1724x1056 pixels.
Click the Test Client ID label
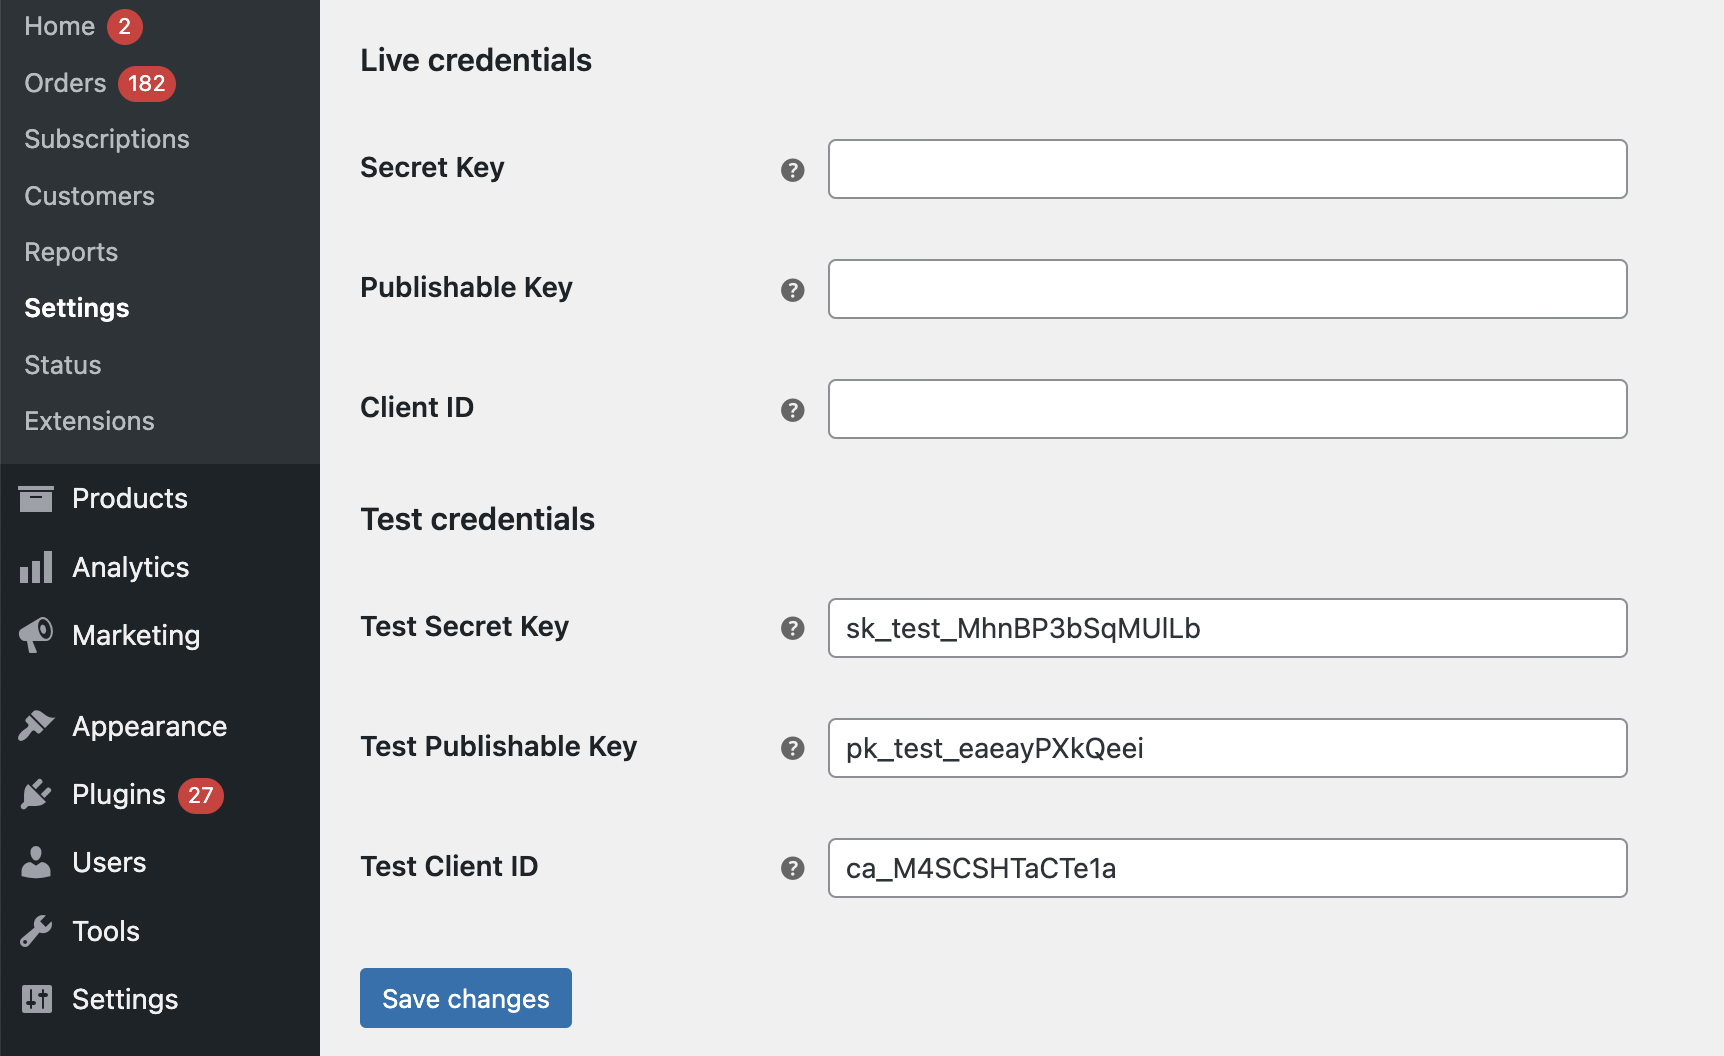449,866
